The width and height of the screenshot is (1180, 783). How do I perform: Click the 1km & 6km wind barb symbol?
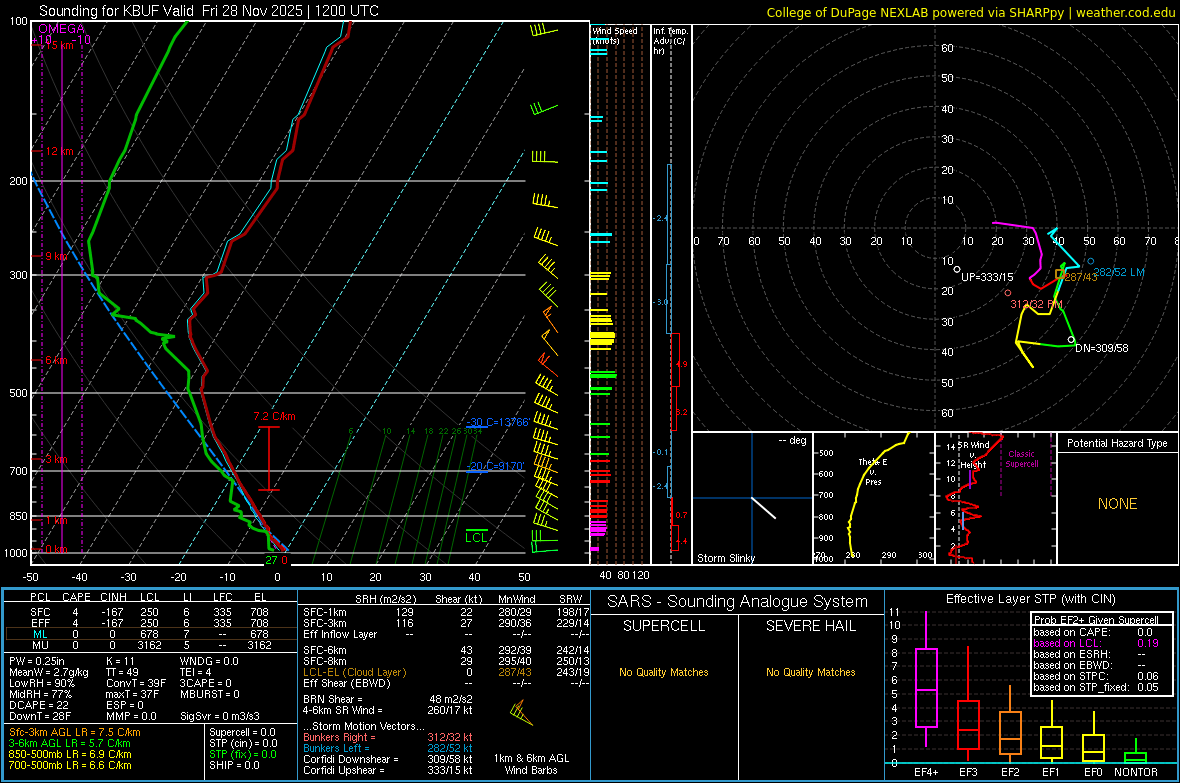click(521, 712)
